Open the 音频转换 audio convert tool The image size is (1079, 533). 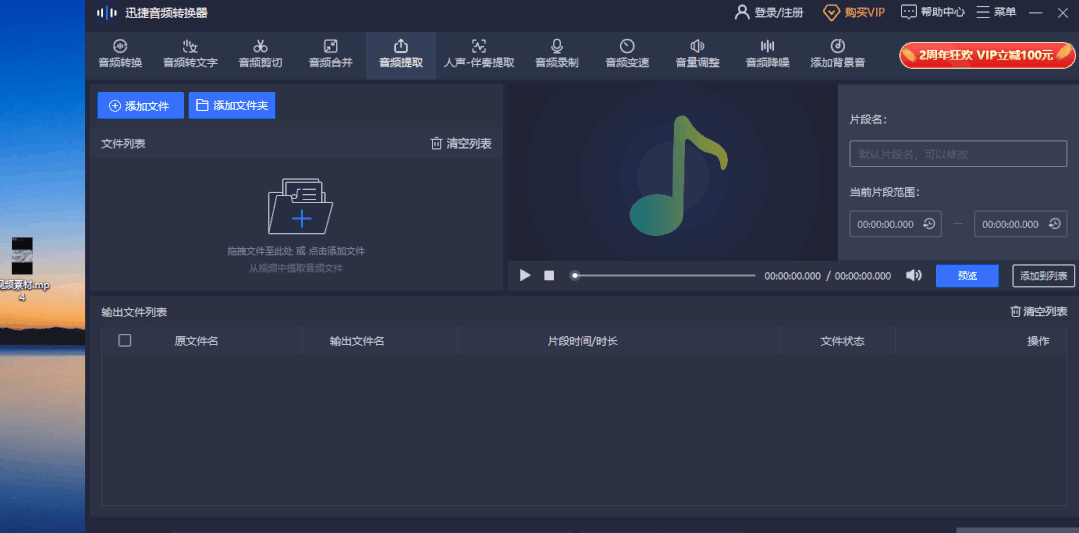(120, 54)
